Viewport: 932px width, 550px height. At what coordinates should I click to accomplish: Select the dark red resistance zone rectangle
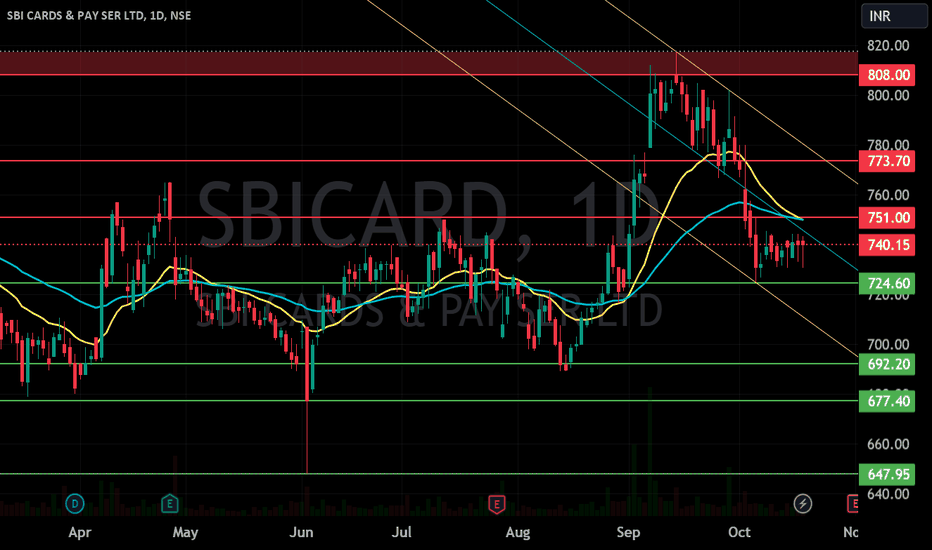tap(429, 63)
